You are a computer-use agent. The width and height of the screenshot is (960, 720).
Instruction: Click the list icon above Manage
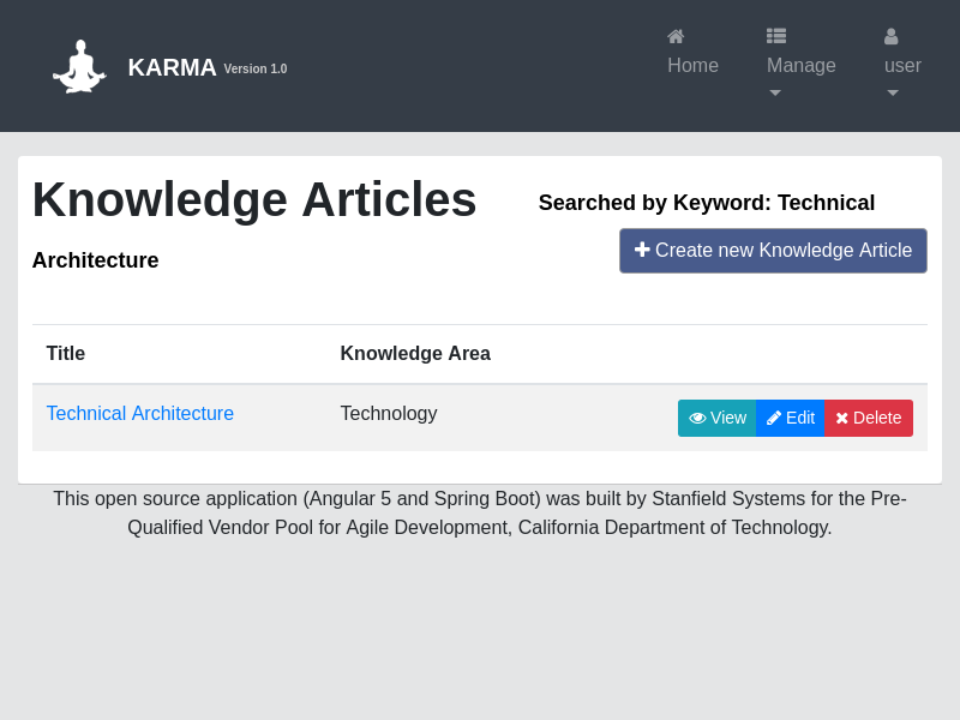coord(776,37)
